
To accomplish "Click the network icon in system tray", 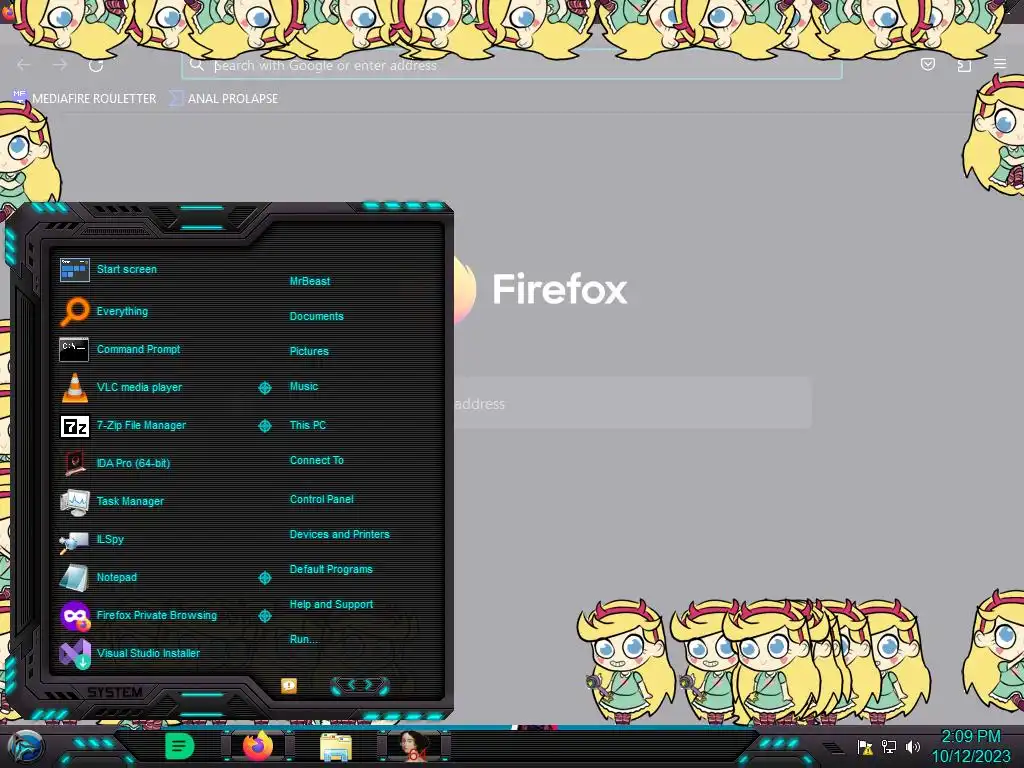I will 889,746.
